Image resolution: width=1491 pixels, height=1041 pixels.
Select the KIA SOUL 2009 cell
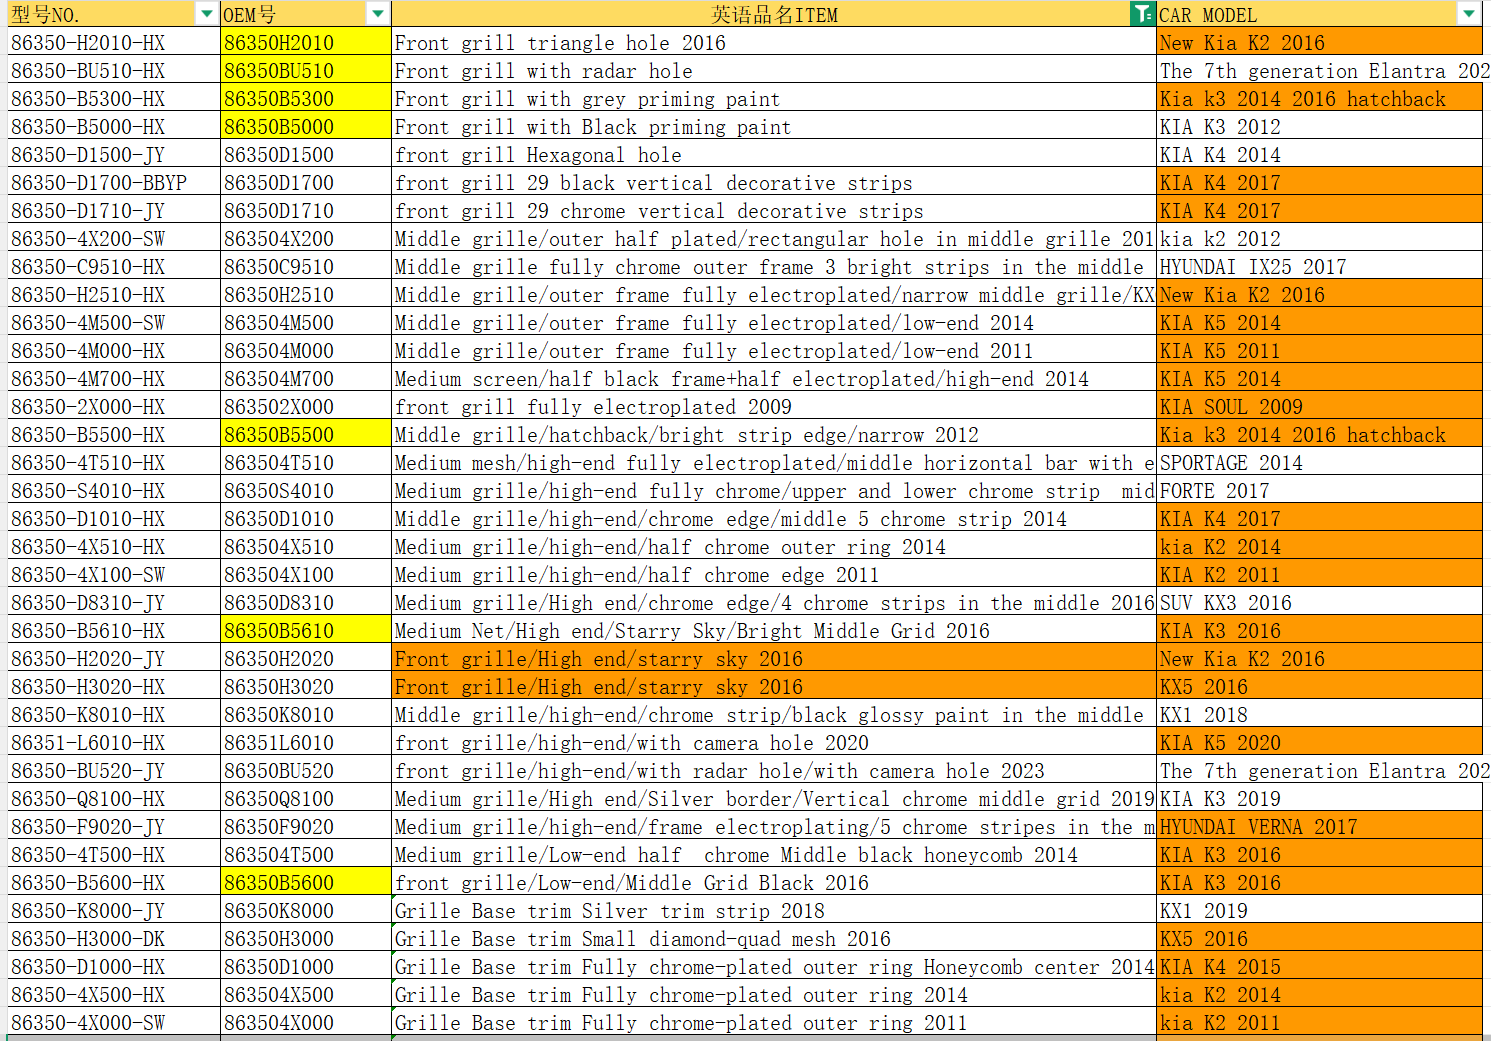click(x=1318, y=407)
